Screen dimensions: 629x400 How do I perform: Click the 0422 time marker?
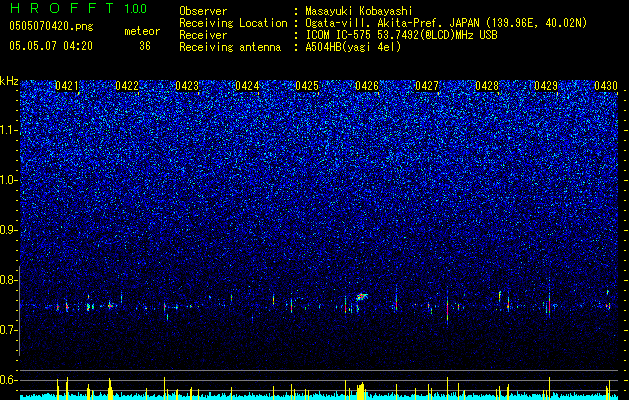tap(127, 86)
